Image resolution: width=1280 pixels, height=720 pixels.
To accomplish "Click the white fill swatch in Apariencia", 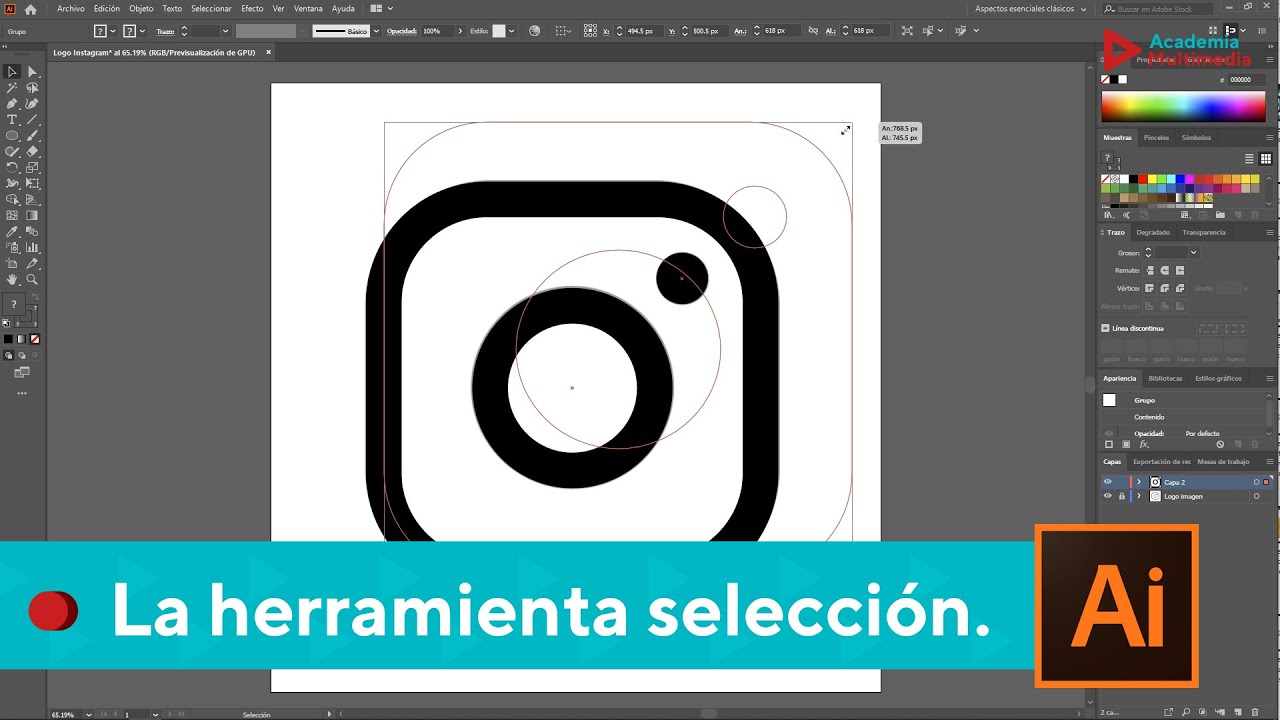I will 1109,400.
